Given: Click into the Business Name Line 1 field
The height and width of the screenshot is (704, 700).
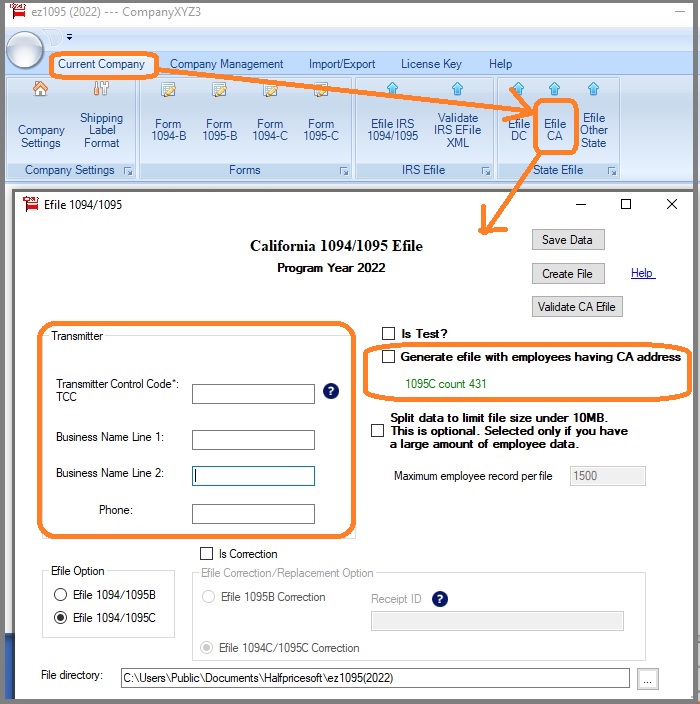Looking at the screenshot, I should (x=253, y=440).
